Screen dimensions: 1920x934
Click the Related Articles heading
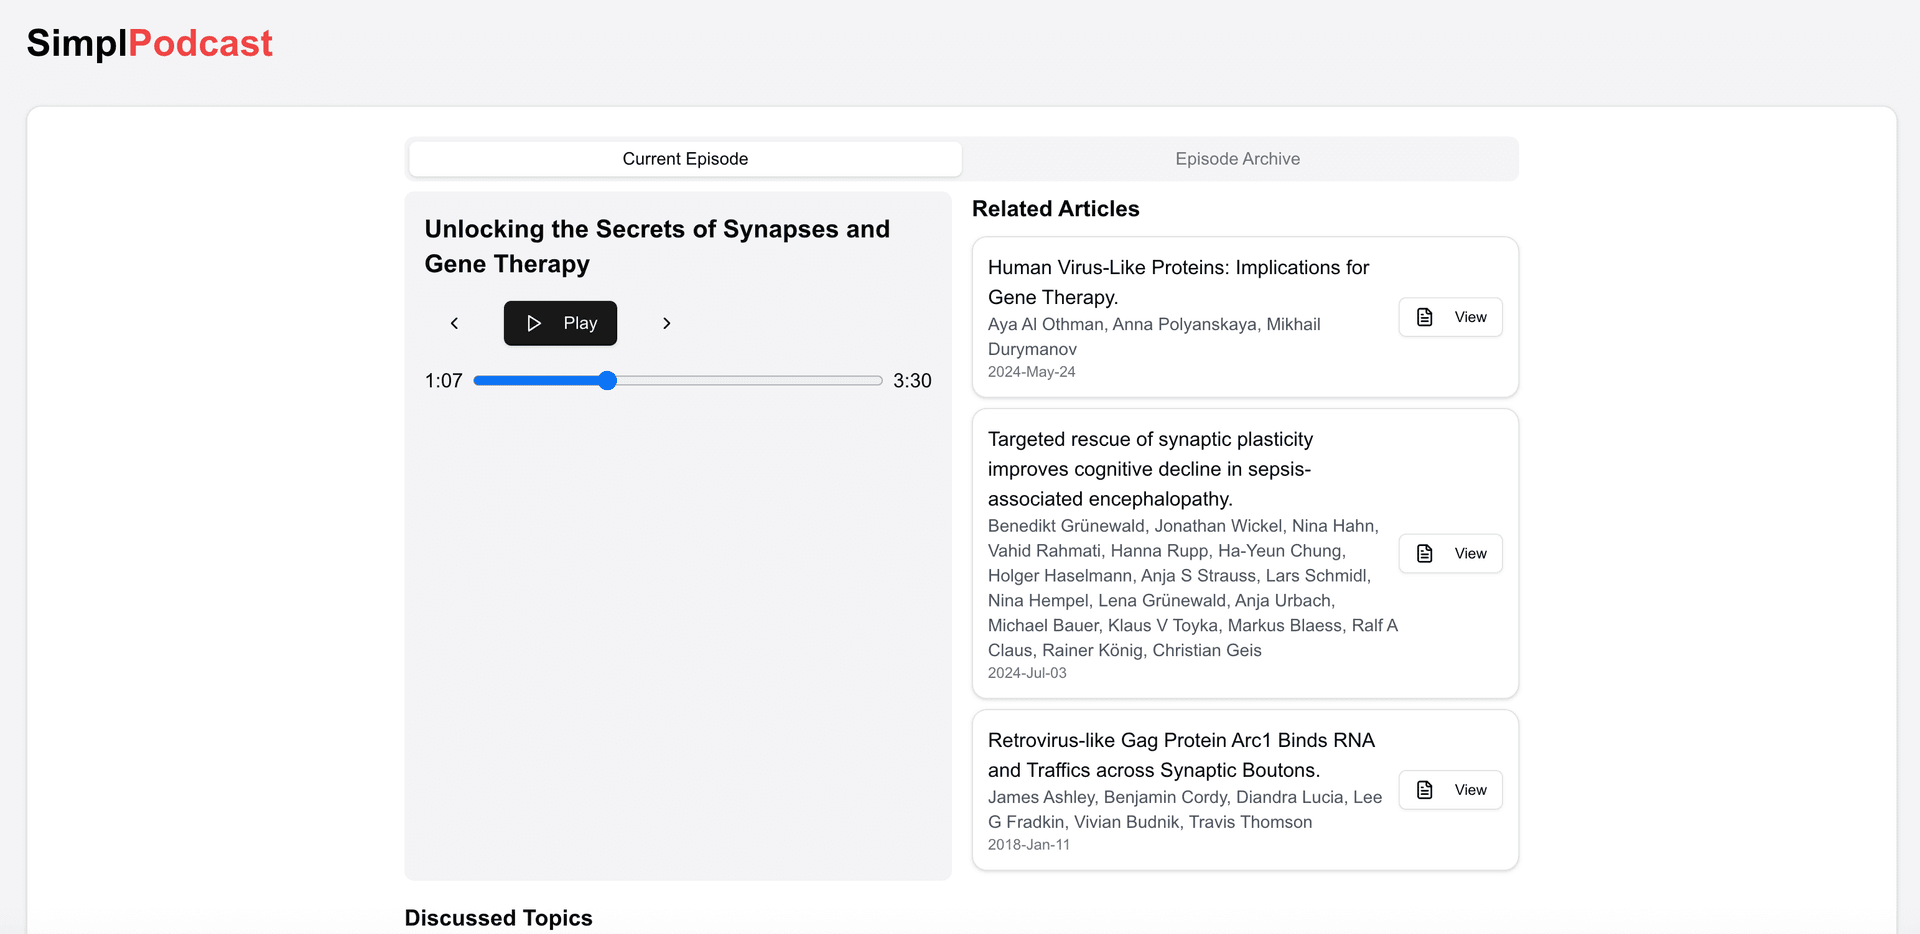pos(1055,208)
